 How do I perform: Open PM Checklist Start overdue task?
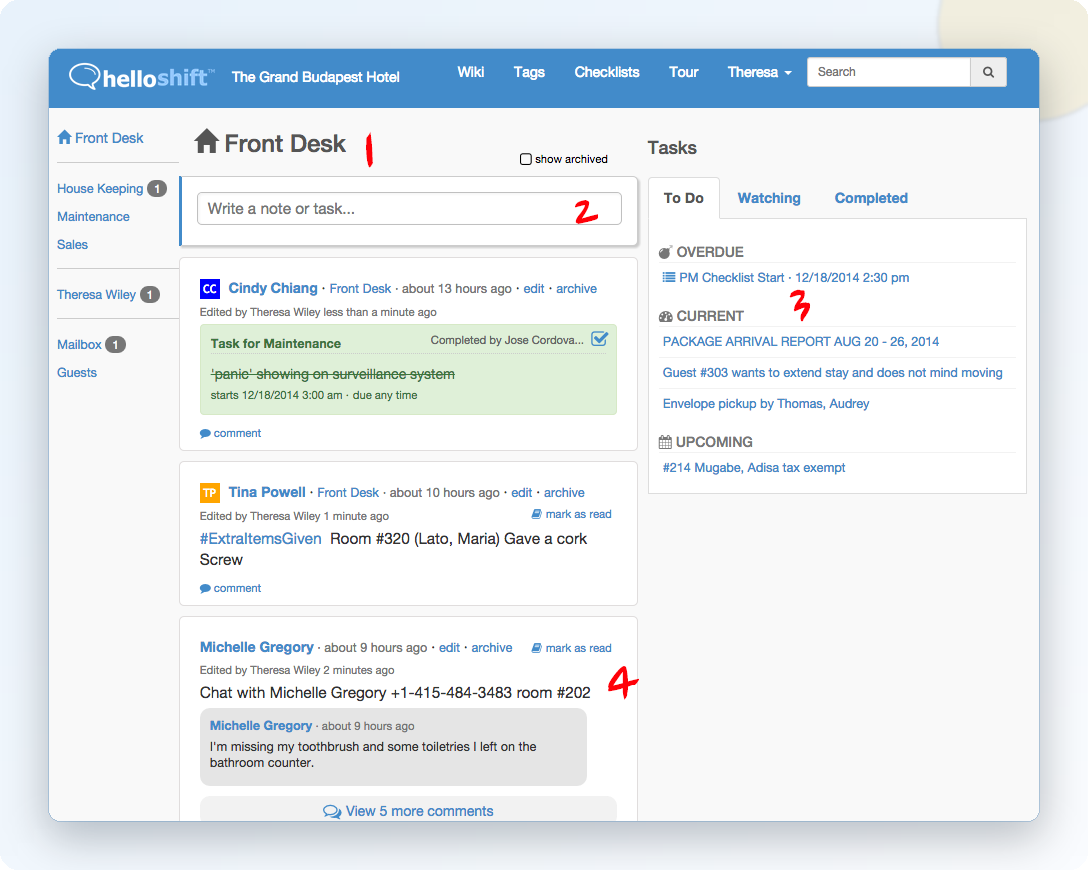point(794,278)
